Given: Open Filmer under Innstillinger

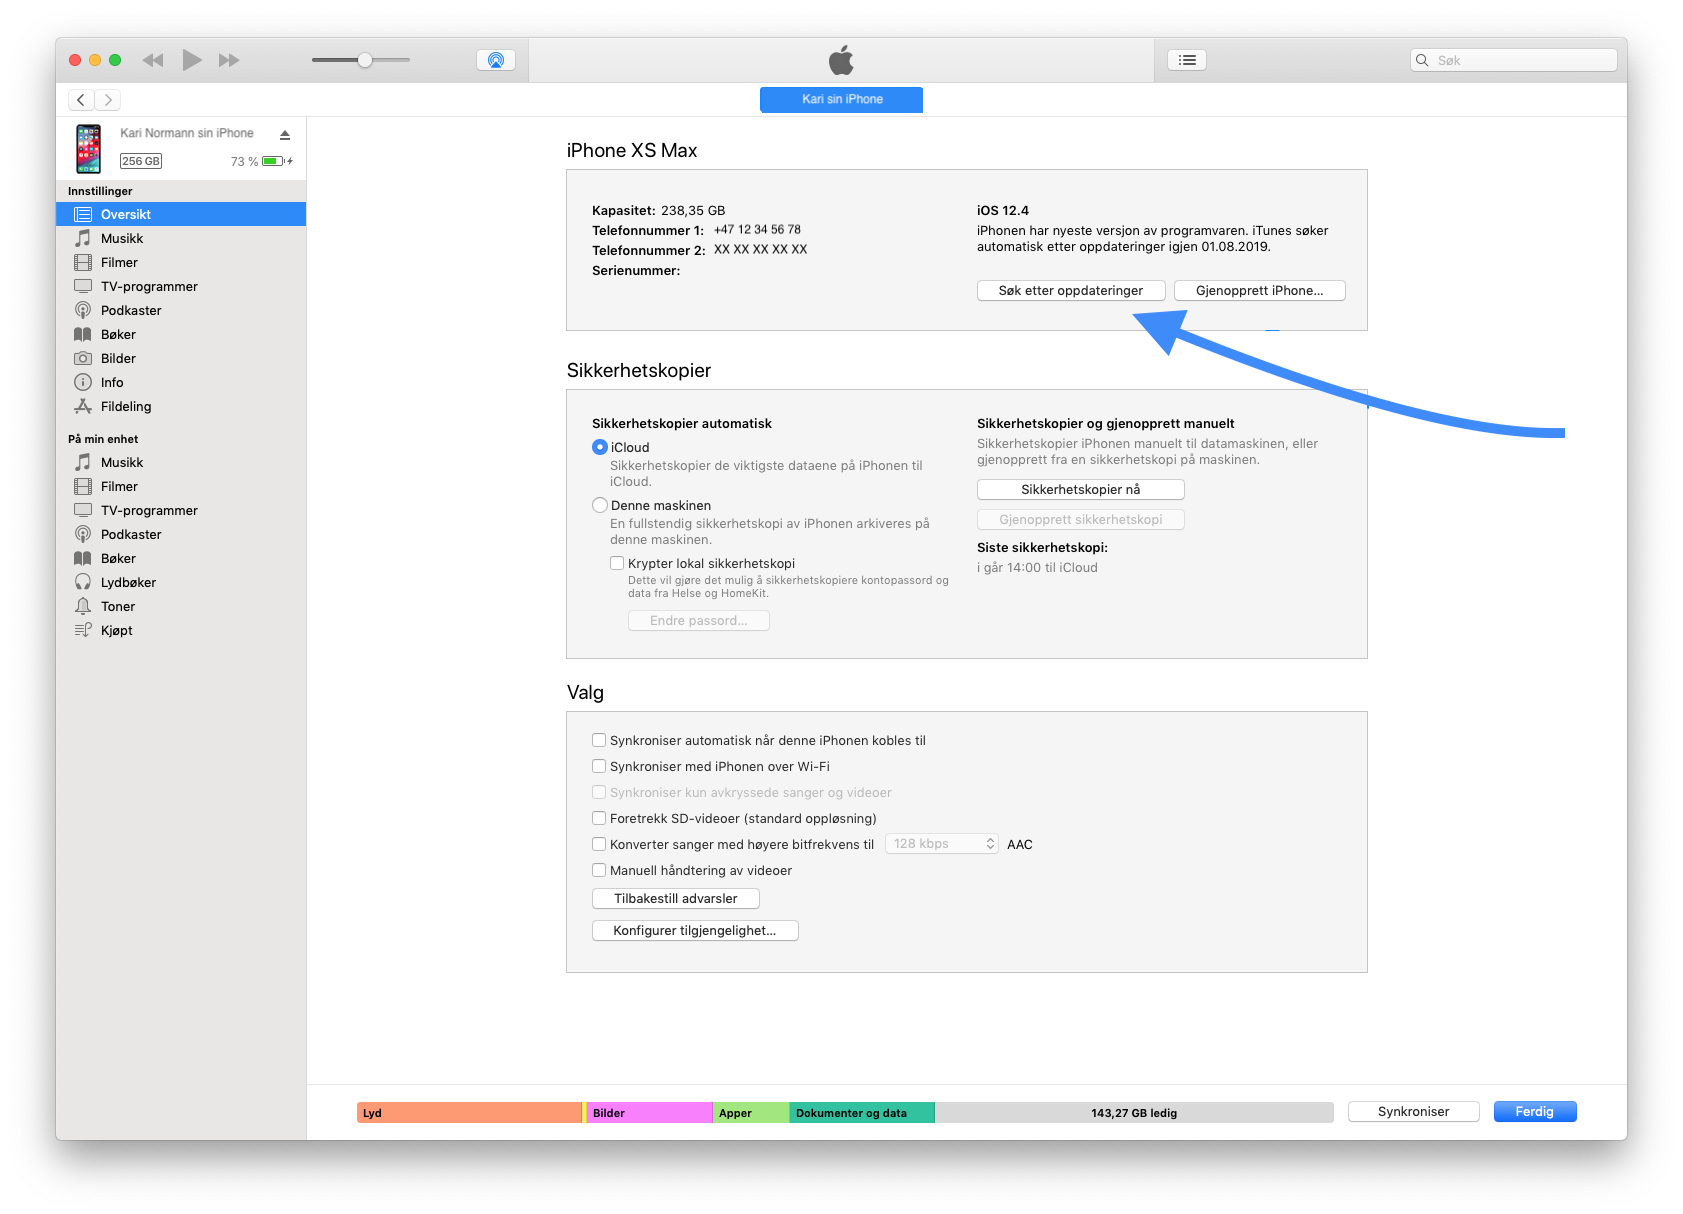Looking at the screenshot, I should [181, 262].
